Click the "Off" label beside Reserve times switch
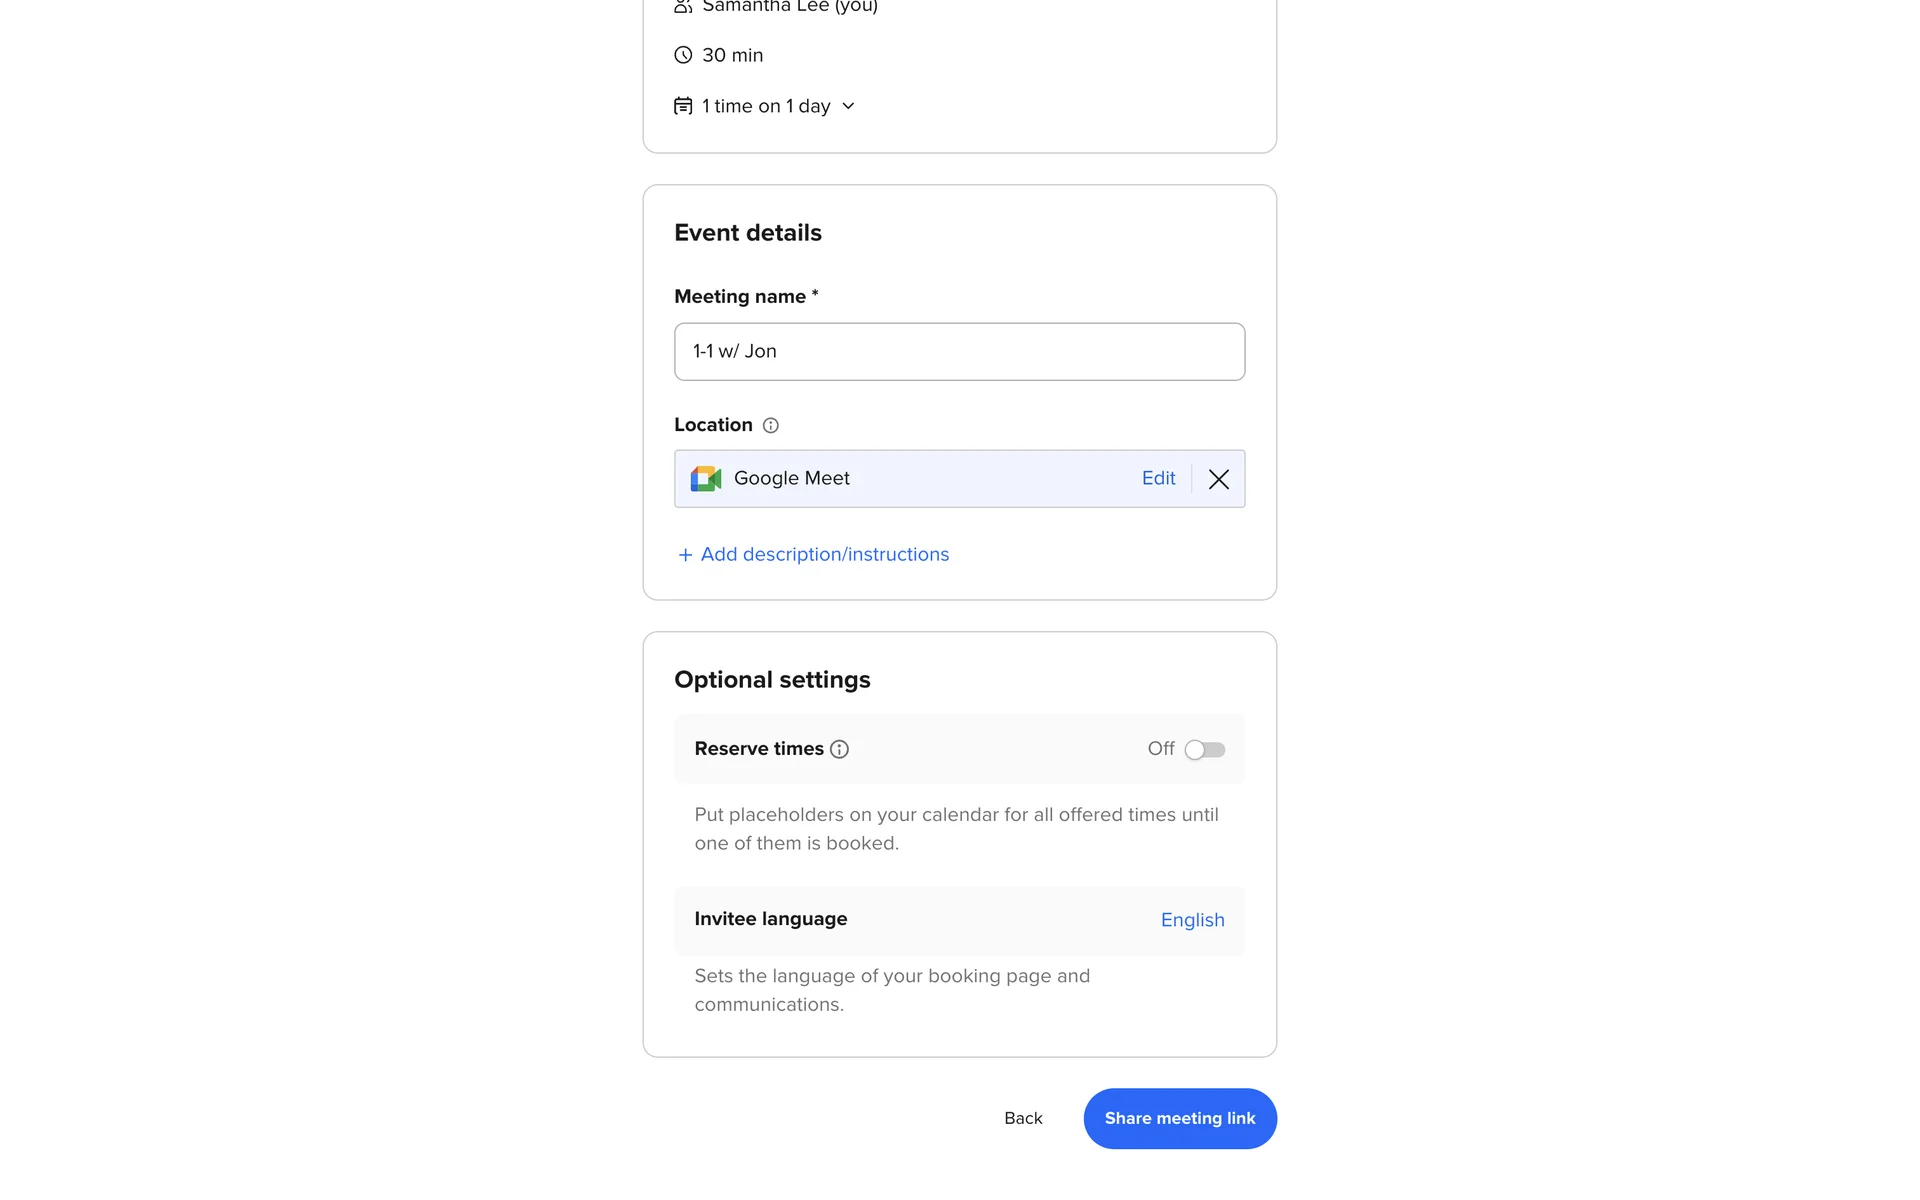This screenshot has height=1200, width=1920. pos(1160,749)
